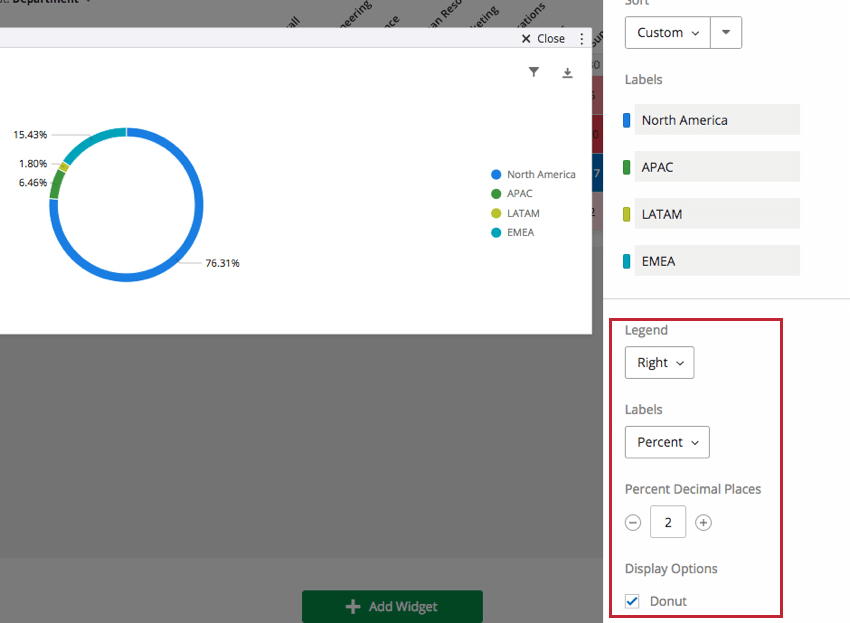850x623 pixels.
Task: Click the Close button on the widget
Action: 544,38
